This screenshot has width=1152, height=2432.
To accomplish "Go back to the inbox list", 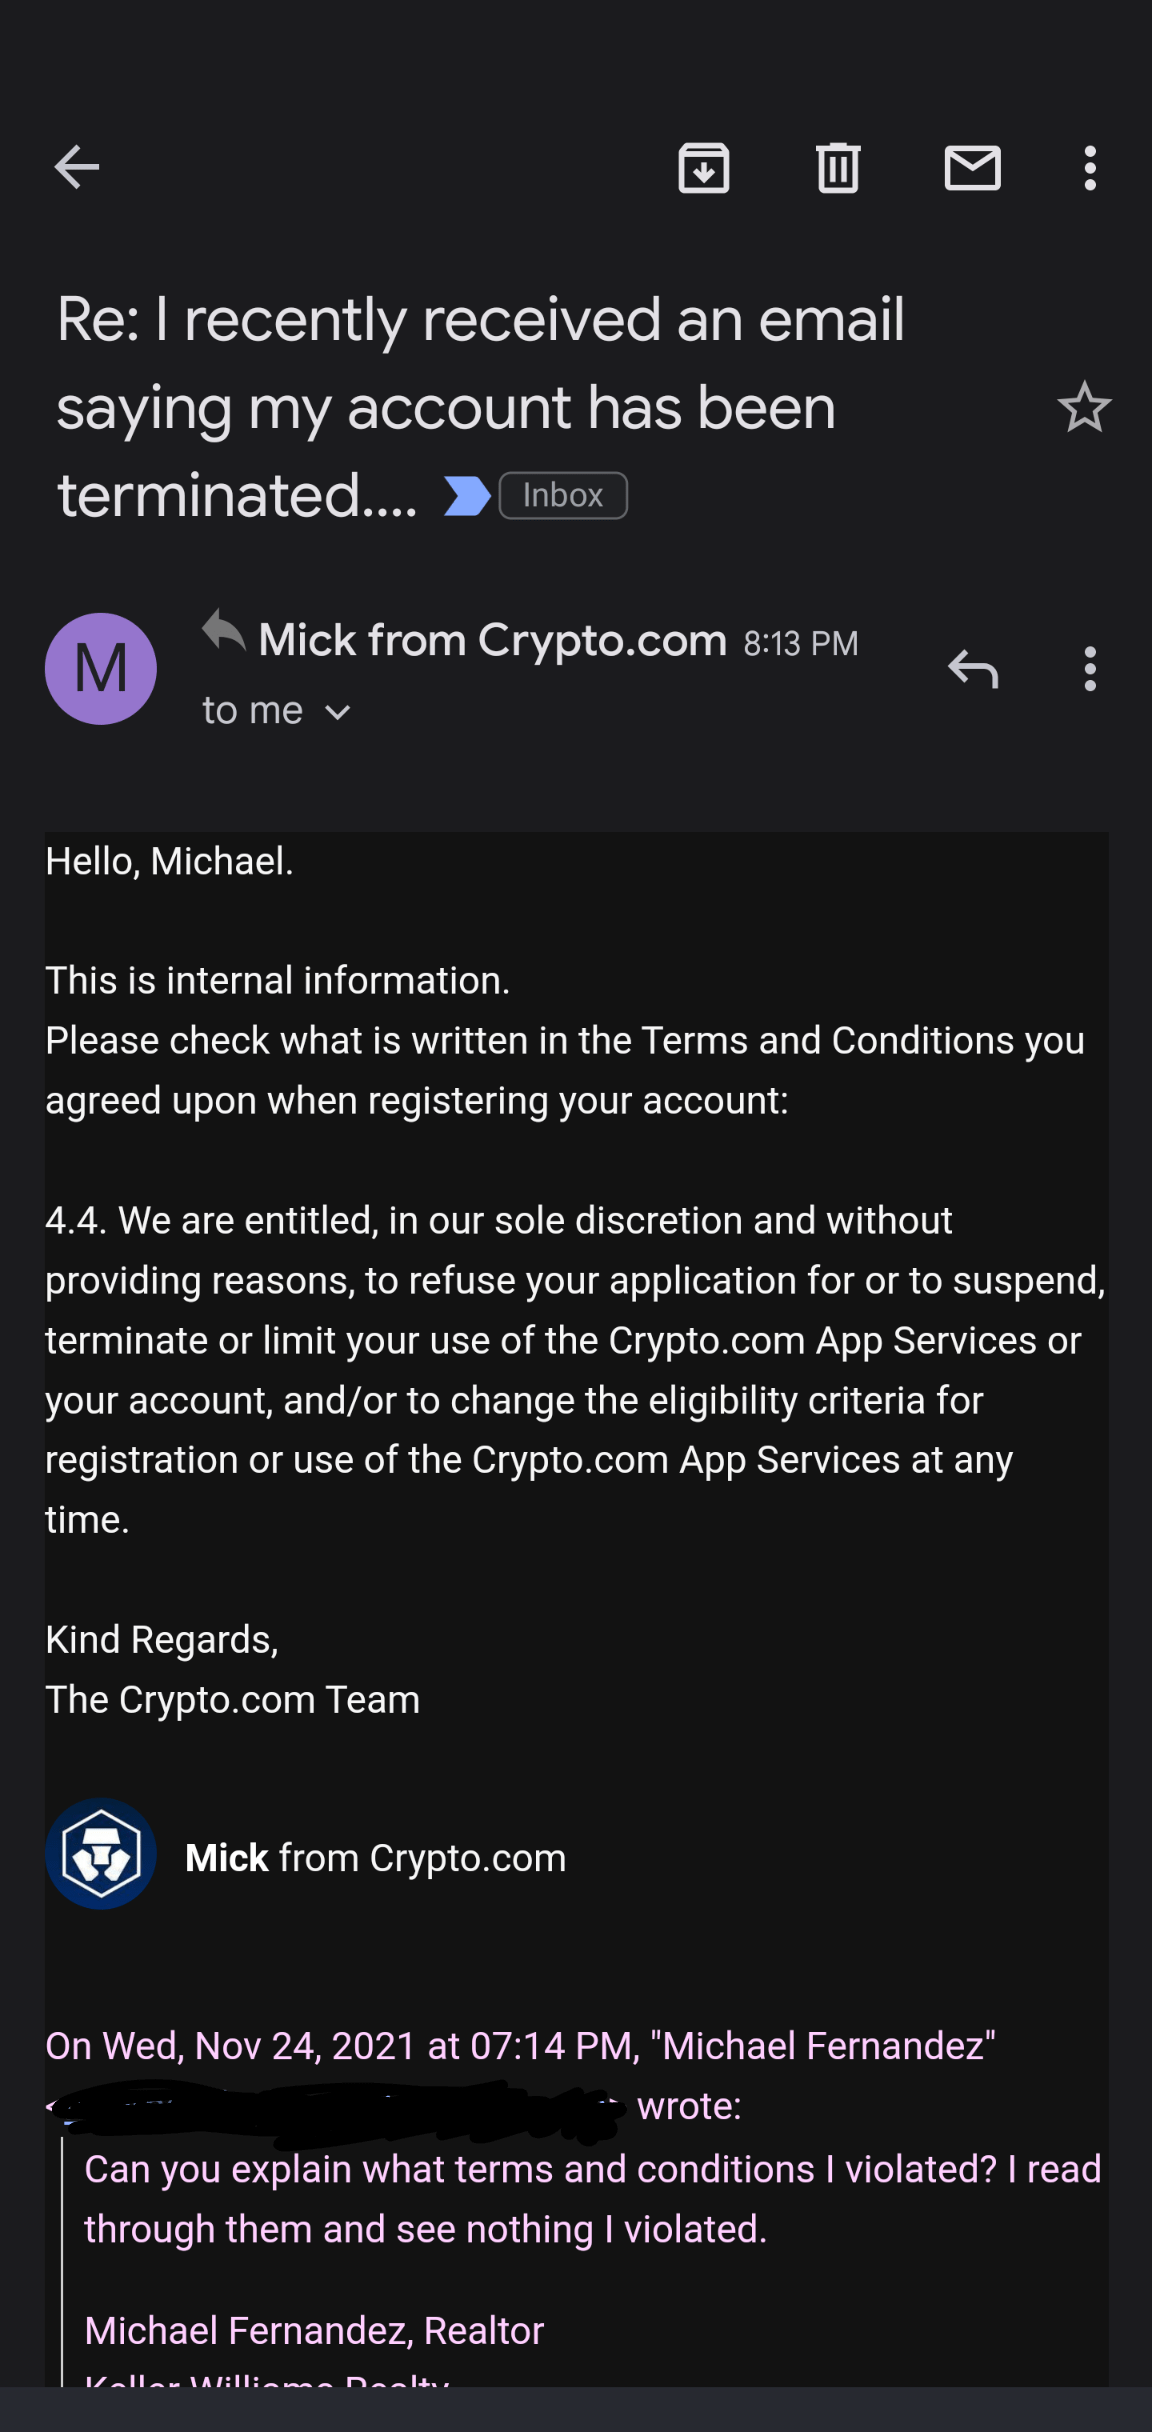I will pyautogui.click(x=76, y=167).
